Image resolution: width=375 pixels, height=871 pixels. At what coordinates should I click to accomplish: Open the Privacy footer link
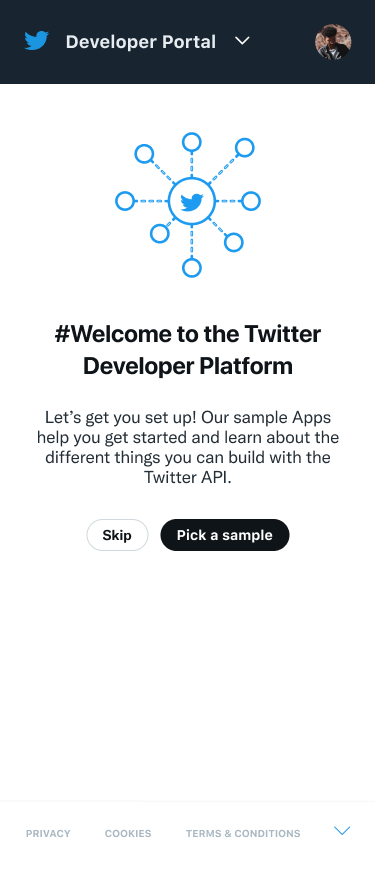[48, 833]
